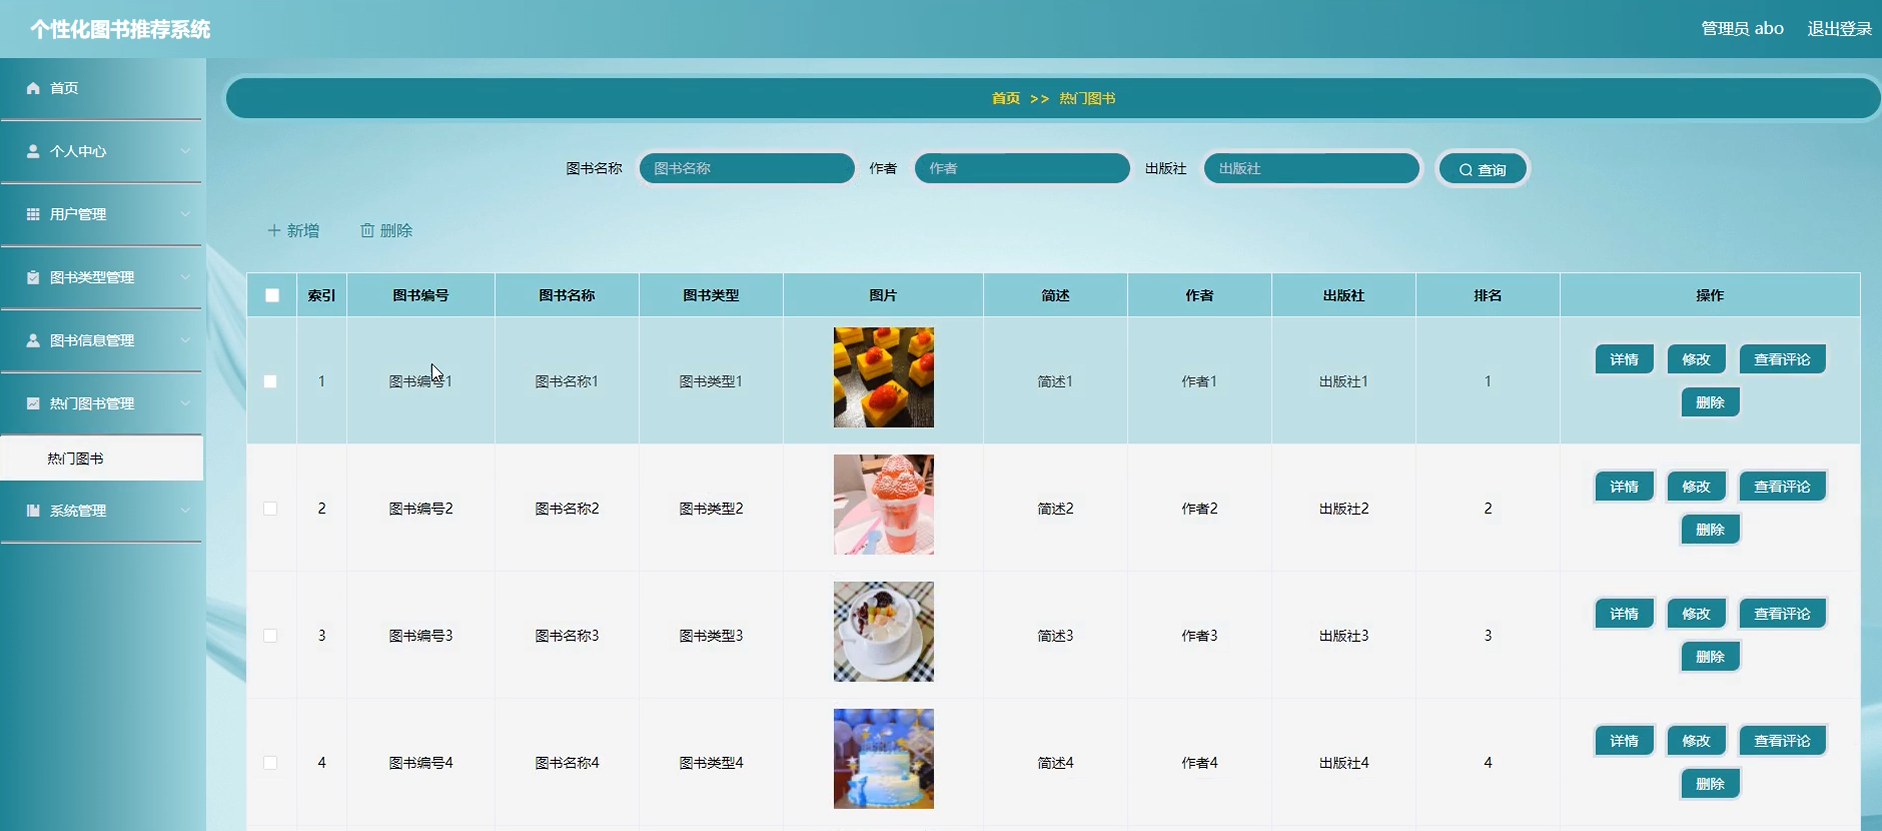Open the 用户管理 sidebar menu
1882x831 pixels.
coord(102,214)
